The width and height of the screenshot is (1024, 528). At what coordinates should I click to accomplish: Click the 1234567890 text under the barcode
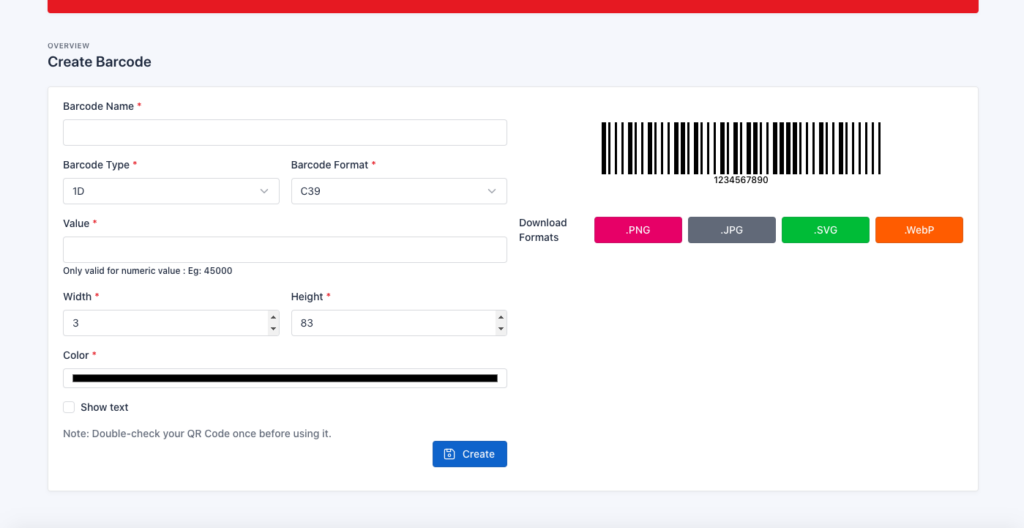point(741,180)
